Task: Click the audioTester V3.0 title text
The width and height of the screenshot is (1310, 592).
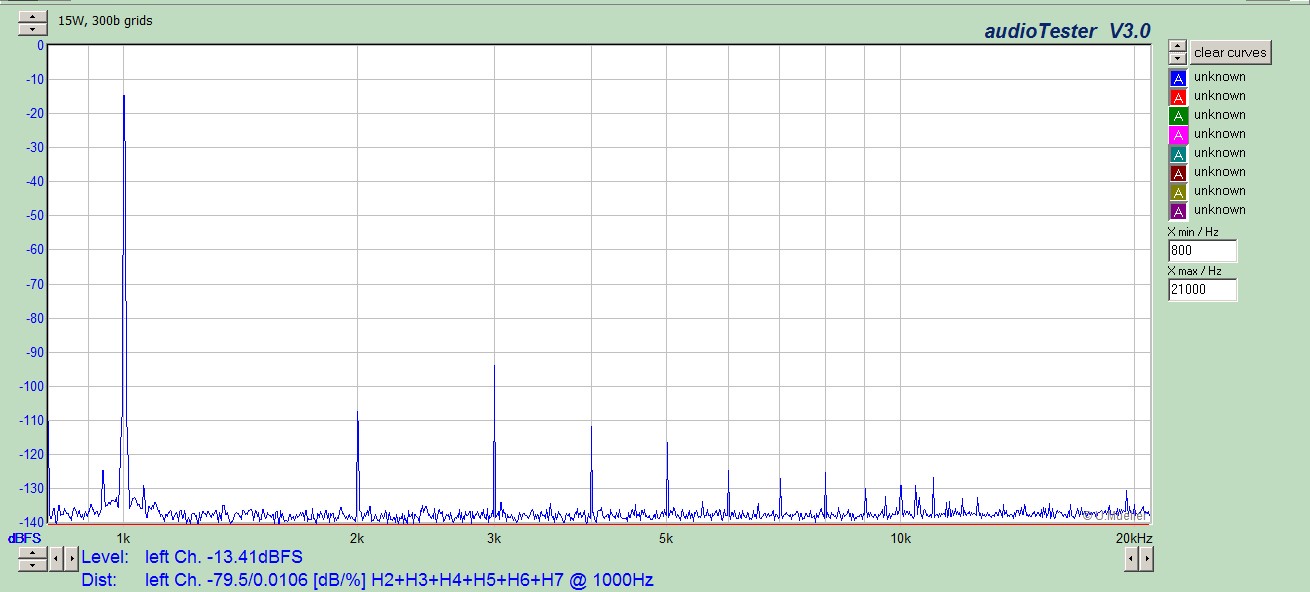Action: (1068, 32)
